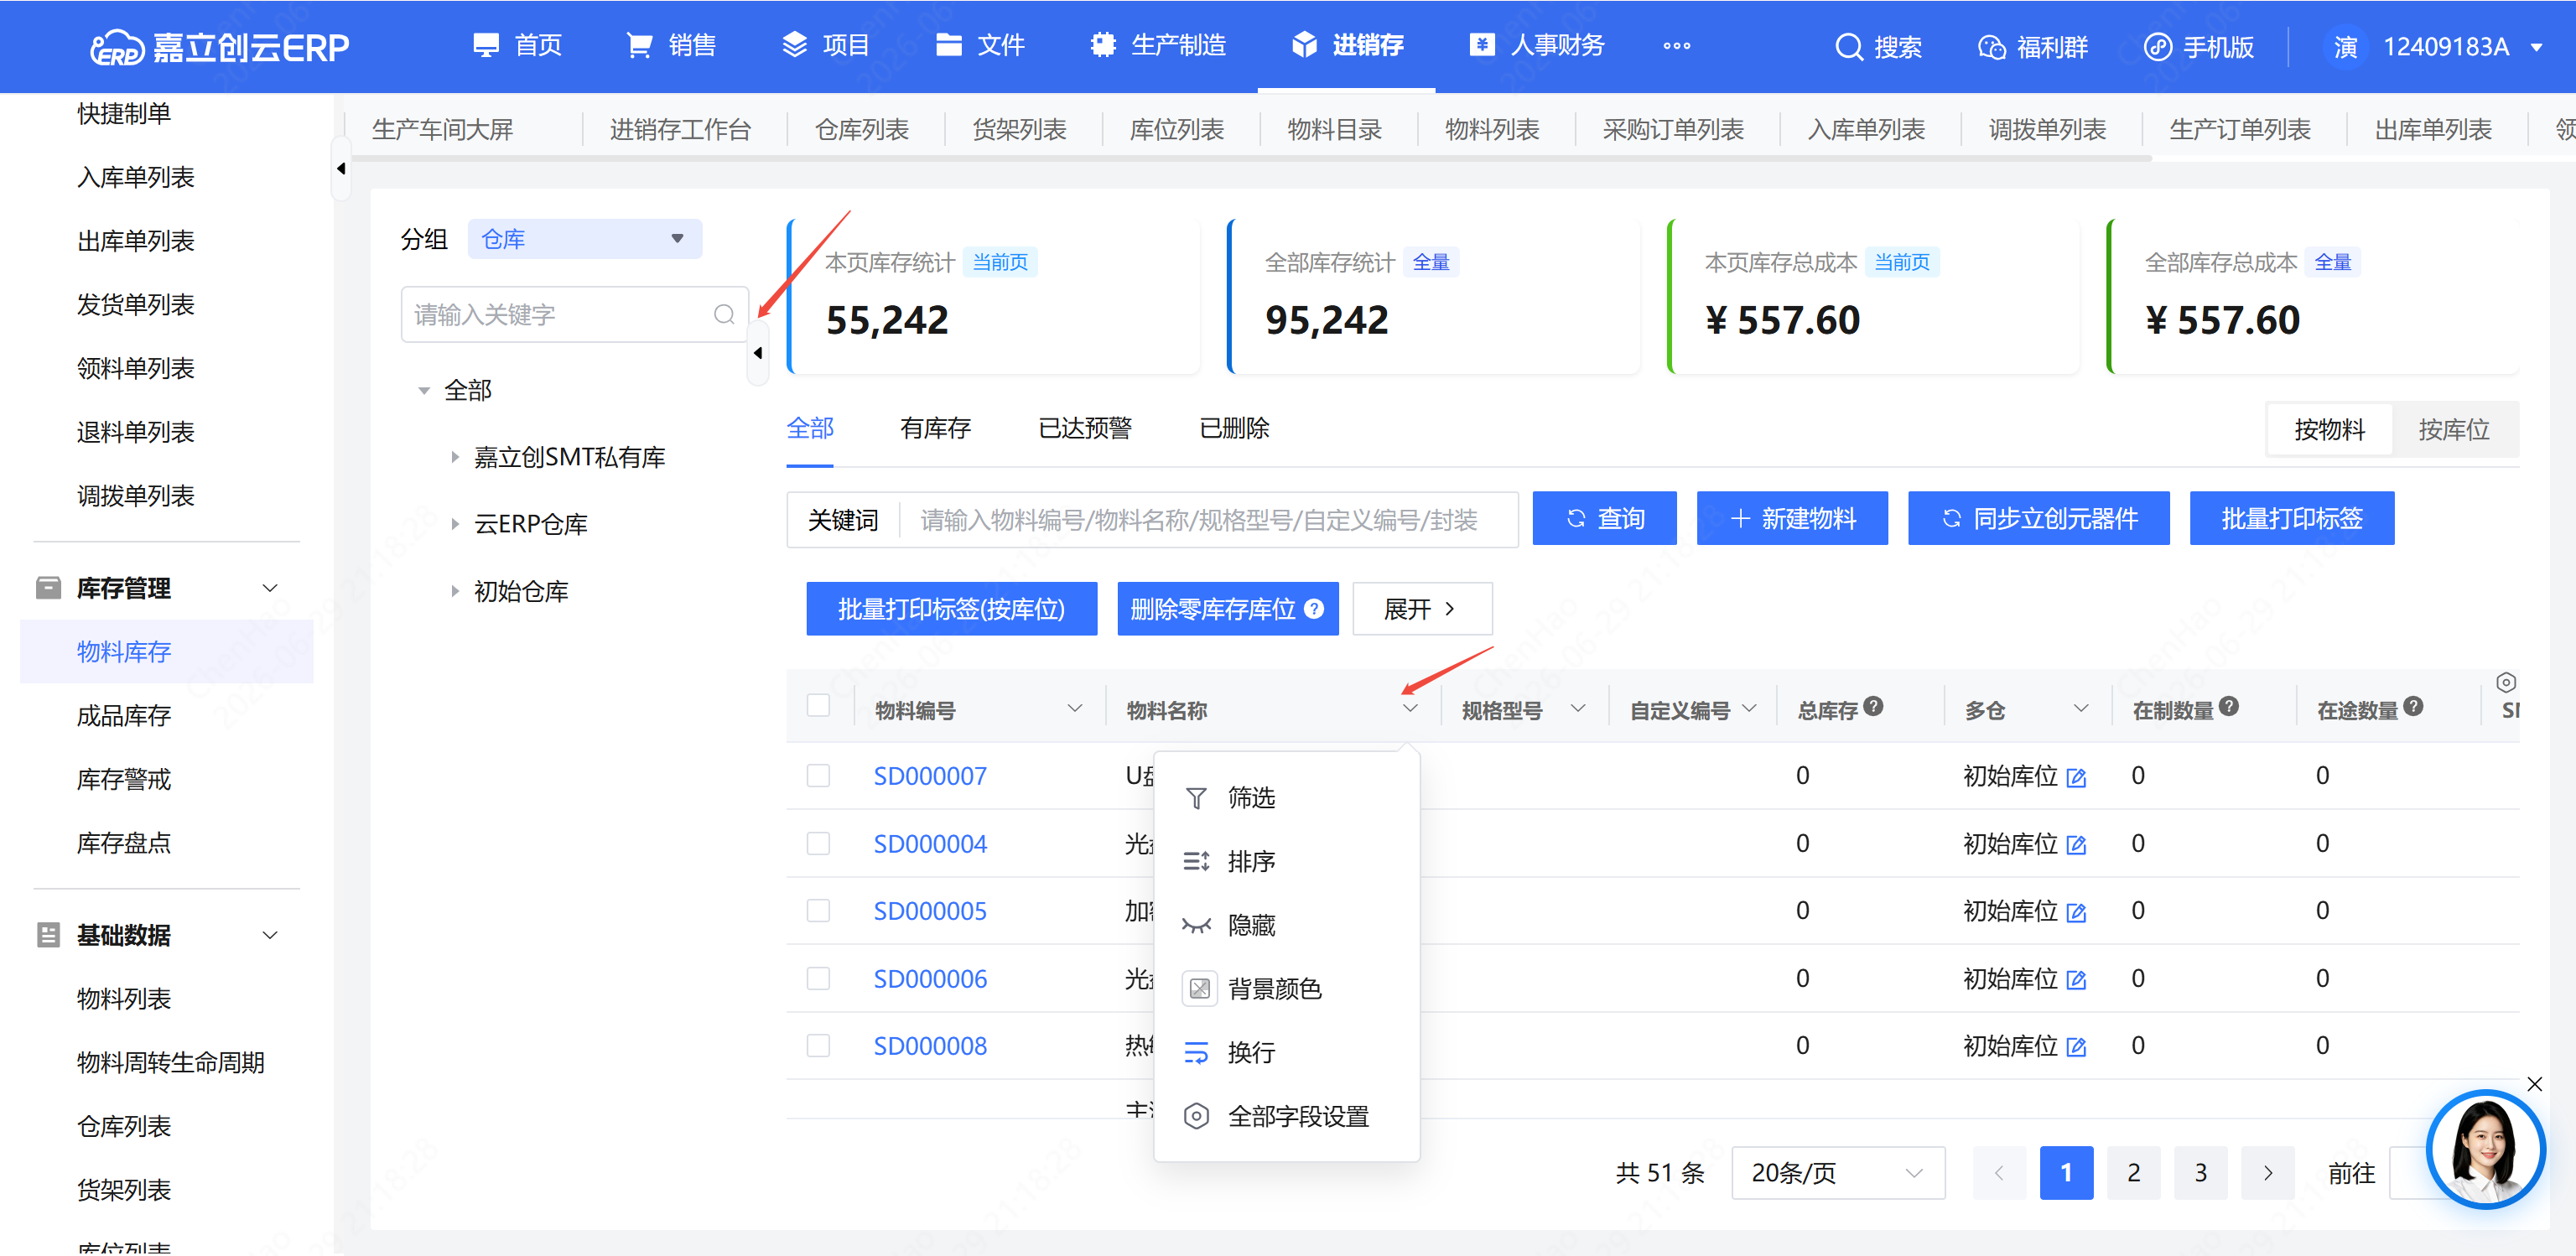
Task: Edit 初始库位 icon in SD000005 row
Action: (x=2076, y=912)
